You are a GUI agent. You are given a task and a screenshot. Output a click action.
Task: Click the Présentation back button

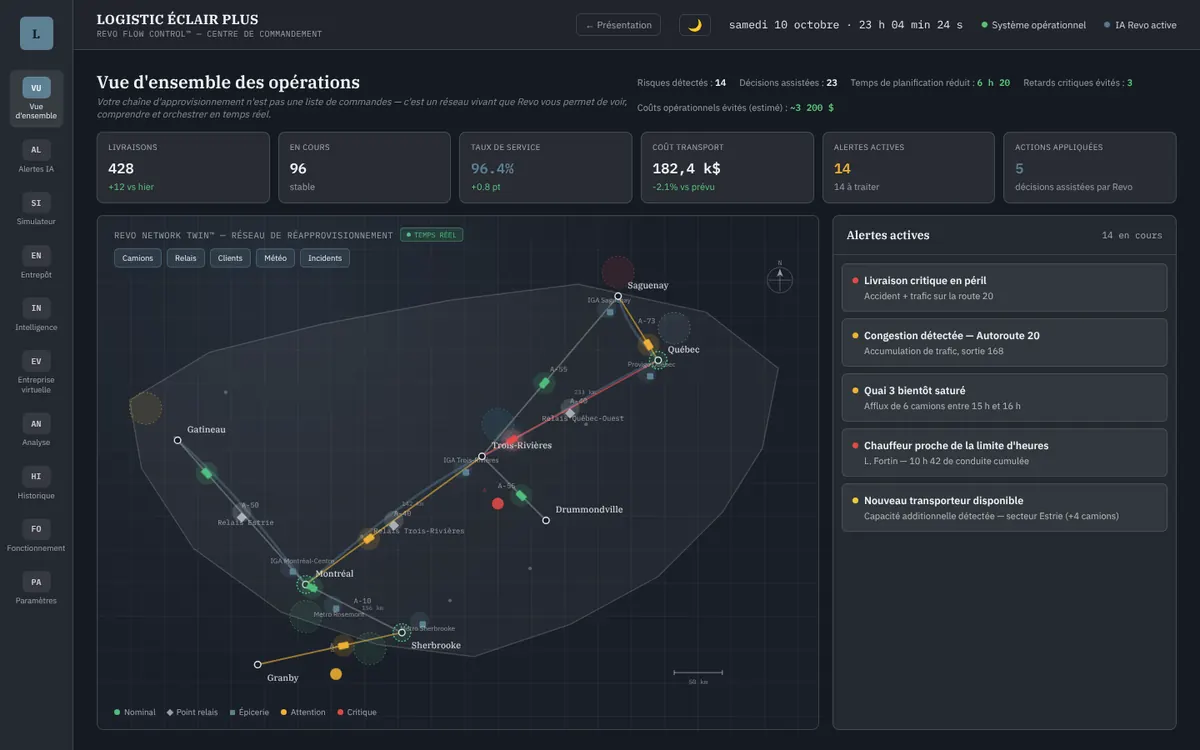[x=618, y=25]
